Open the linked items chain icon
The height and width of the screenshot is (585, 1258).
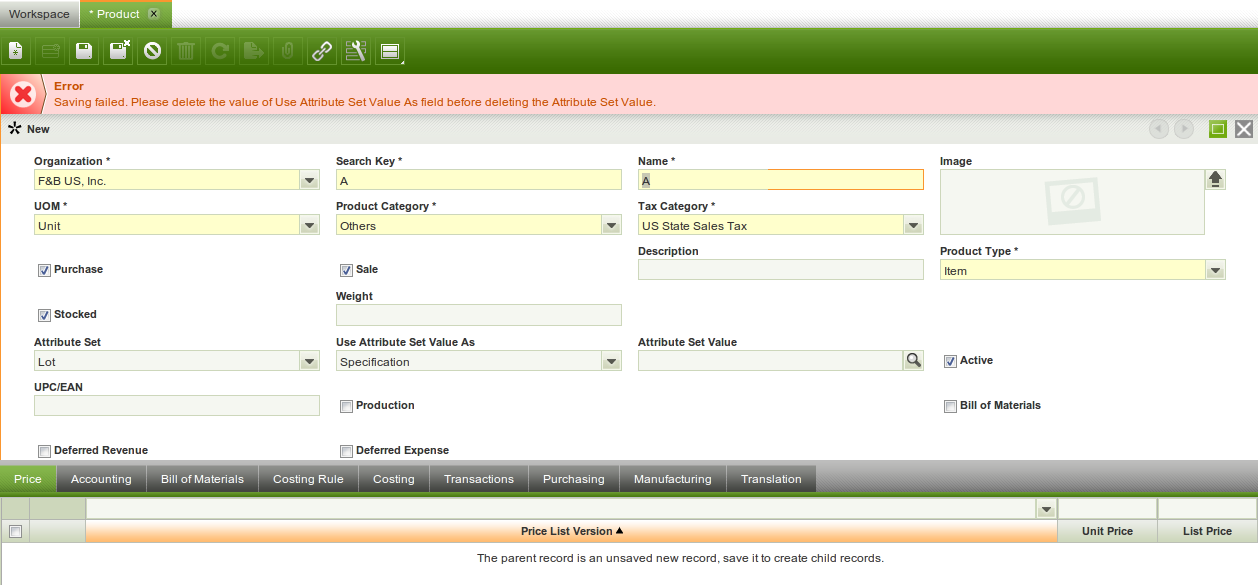click(x=321, y=51)
